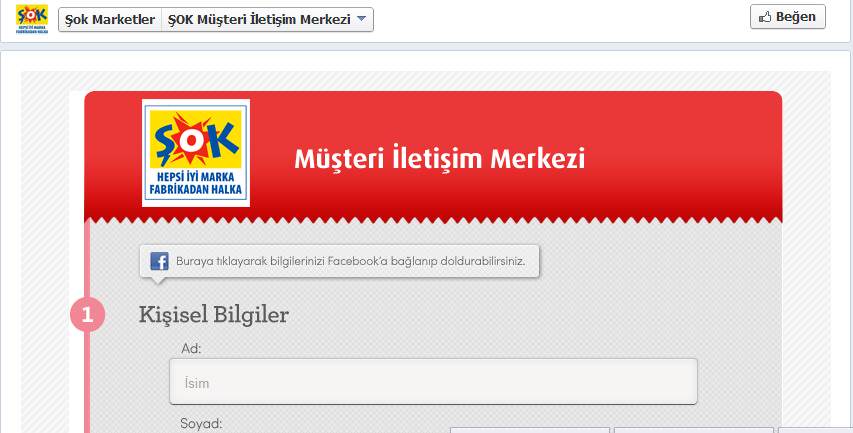The width and height of the screenshot is (853, 433).
Task: Click the Beğen like button
Action: 788,17
